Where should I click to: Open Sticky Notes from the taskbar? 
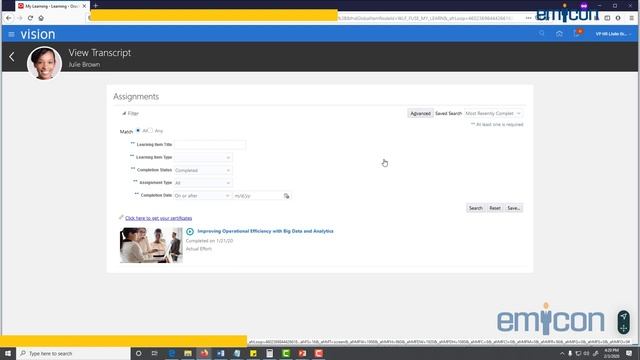tap(253, 353)
